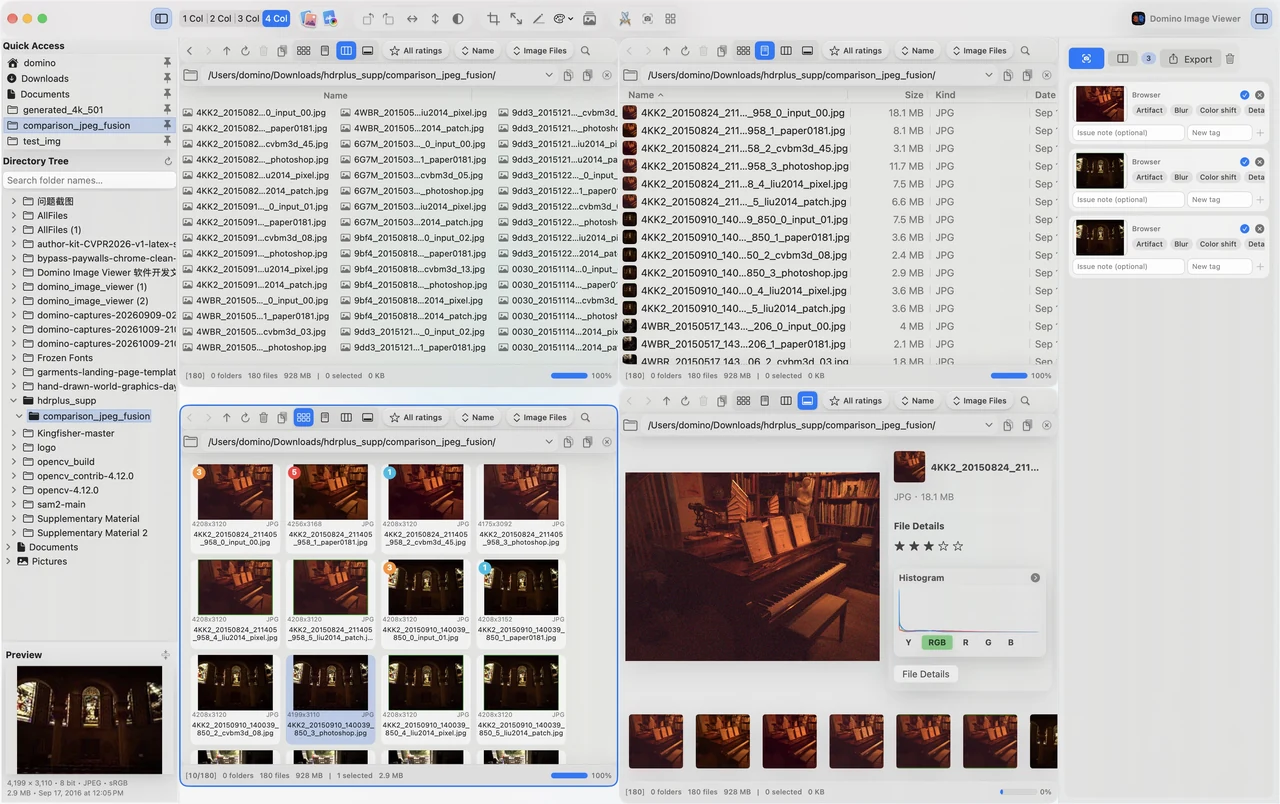The width and height of the screenshot is (1280, 804).
Task: Select the Crop tool in the top toolbar
Action: coord(493,18)
